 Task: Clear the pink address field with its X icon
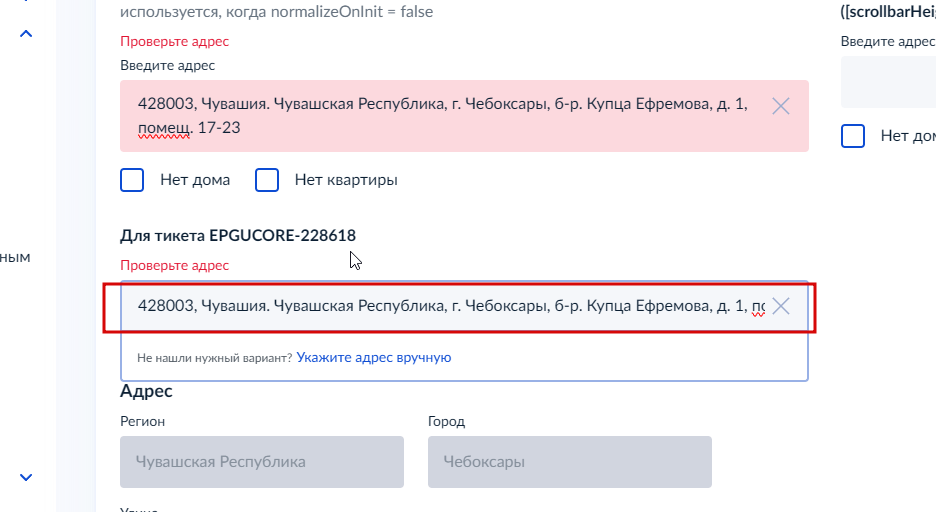tap(780, 106)
